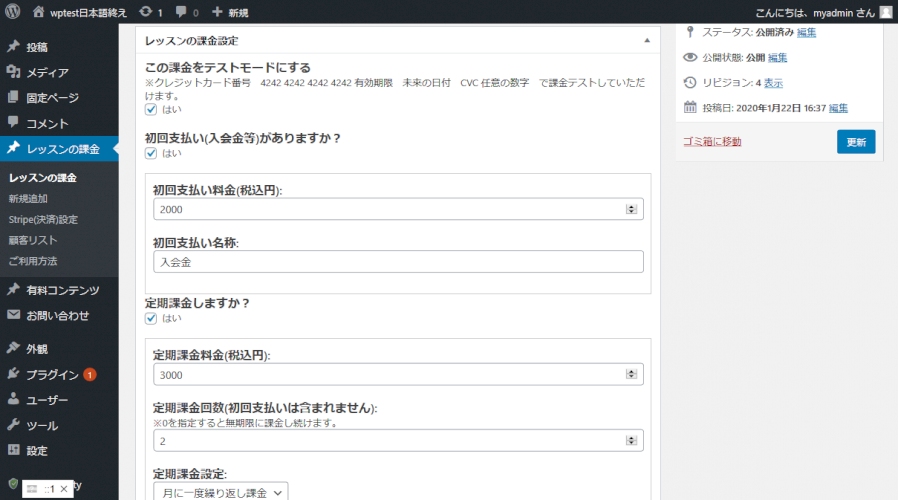898x500 pixels.
Task: Uncheck the 定期課金しますか はい checkbox
Action: click(151, 318)
